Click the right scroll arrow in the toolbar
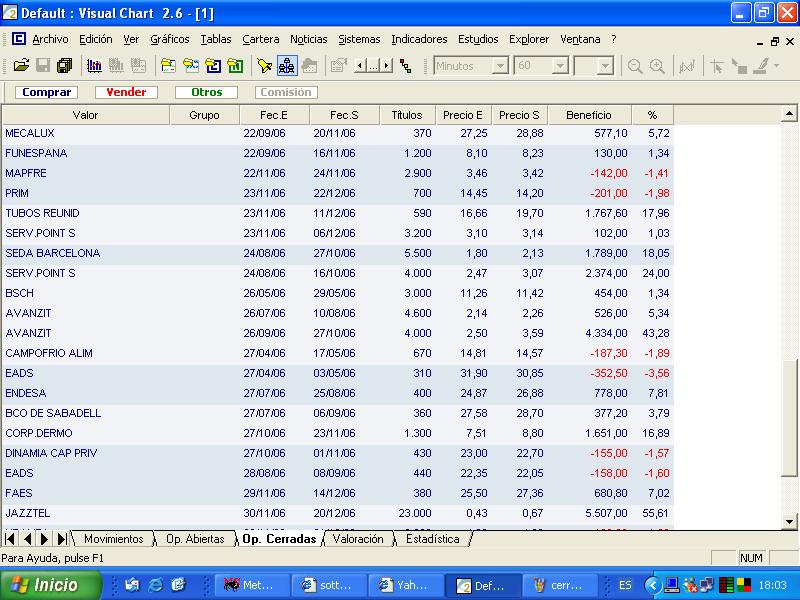Viewport: 800px width, 600px height. pyautogui.click(x=387, y=66)
